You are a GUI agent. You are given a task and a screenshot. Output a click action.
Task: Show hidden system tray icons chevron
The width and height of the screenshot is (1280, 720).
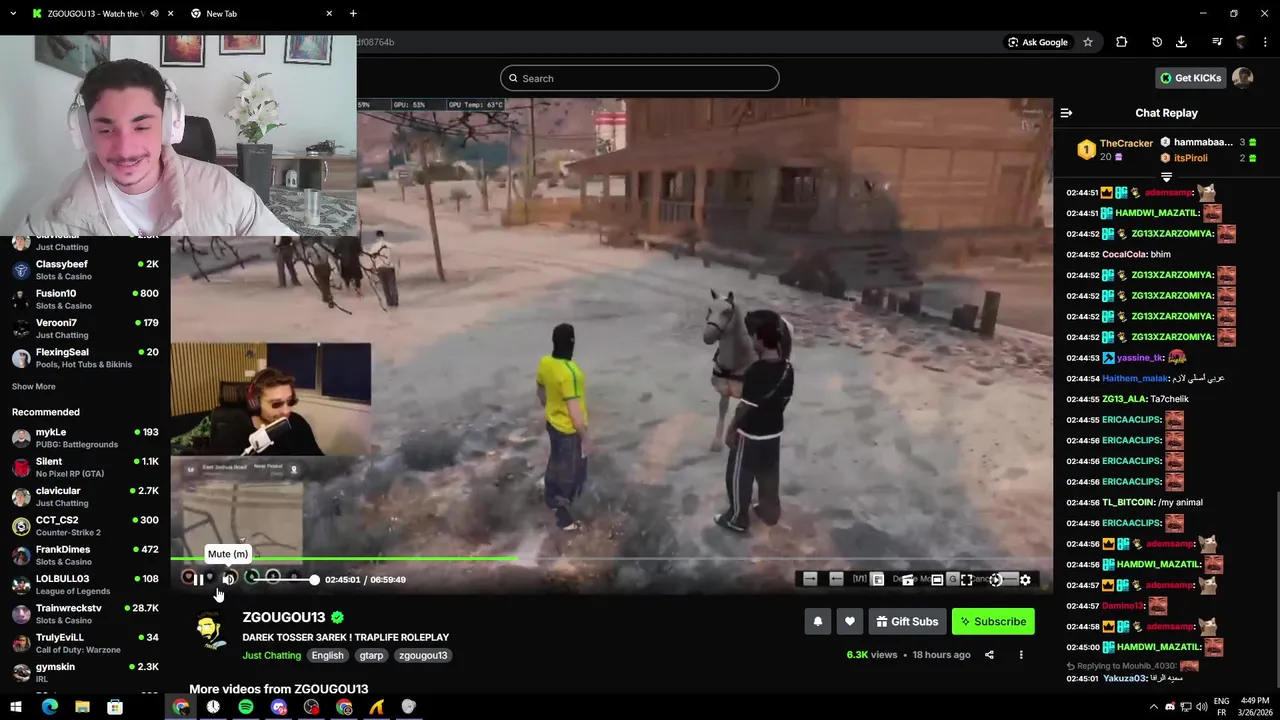click(x=1153, y=707)
